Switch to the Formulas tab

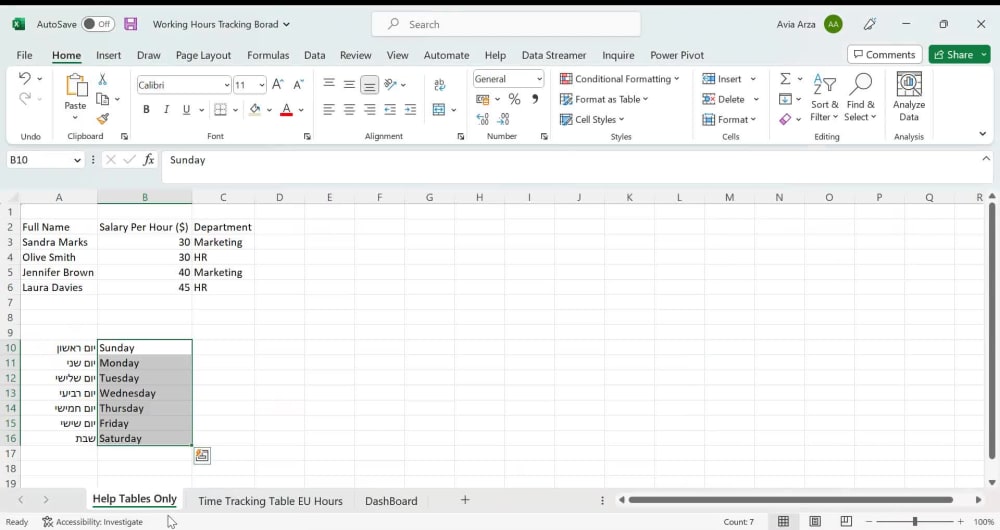pos(268,55)
